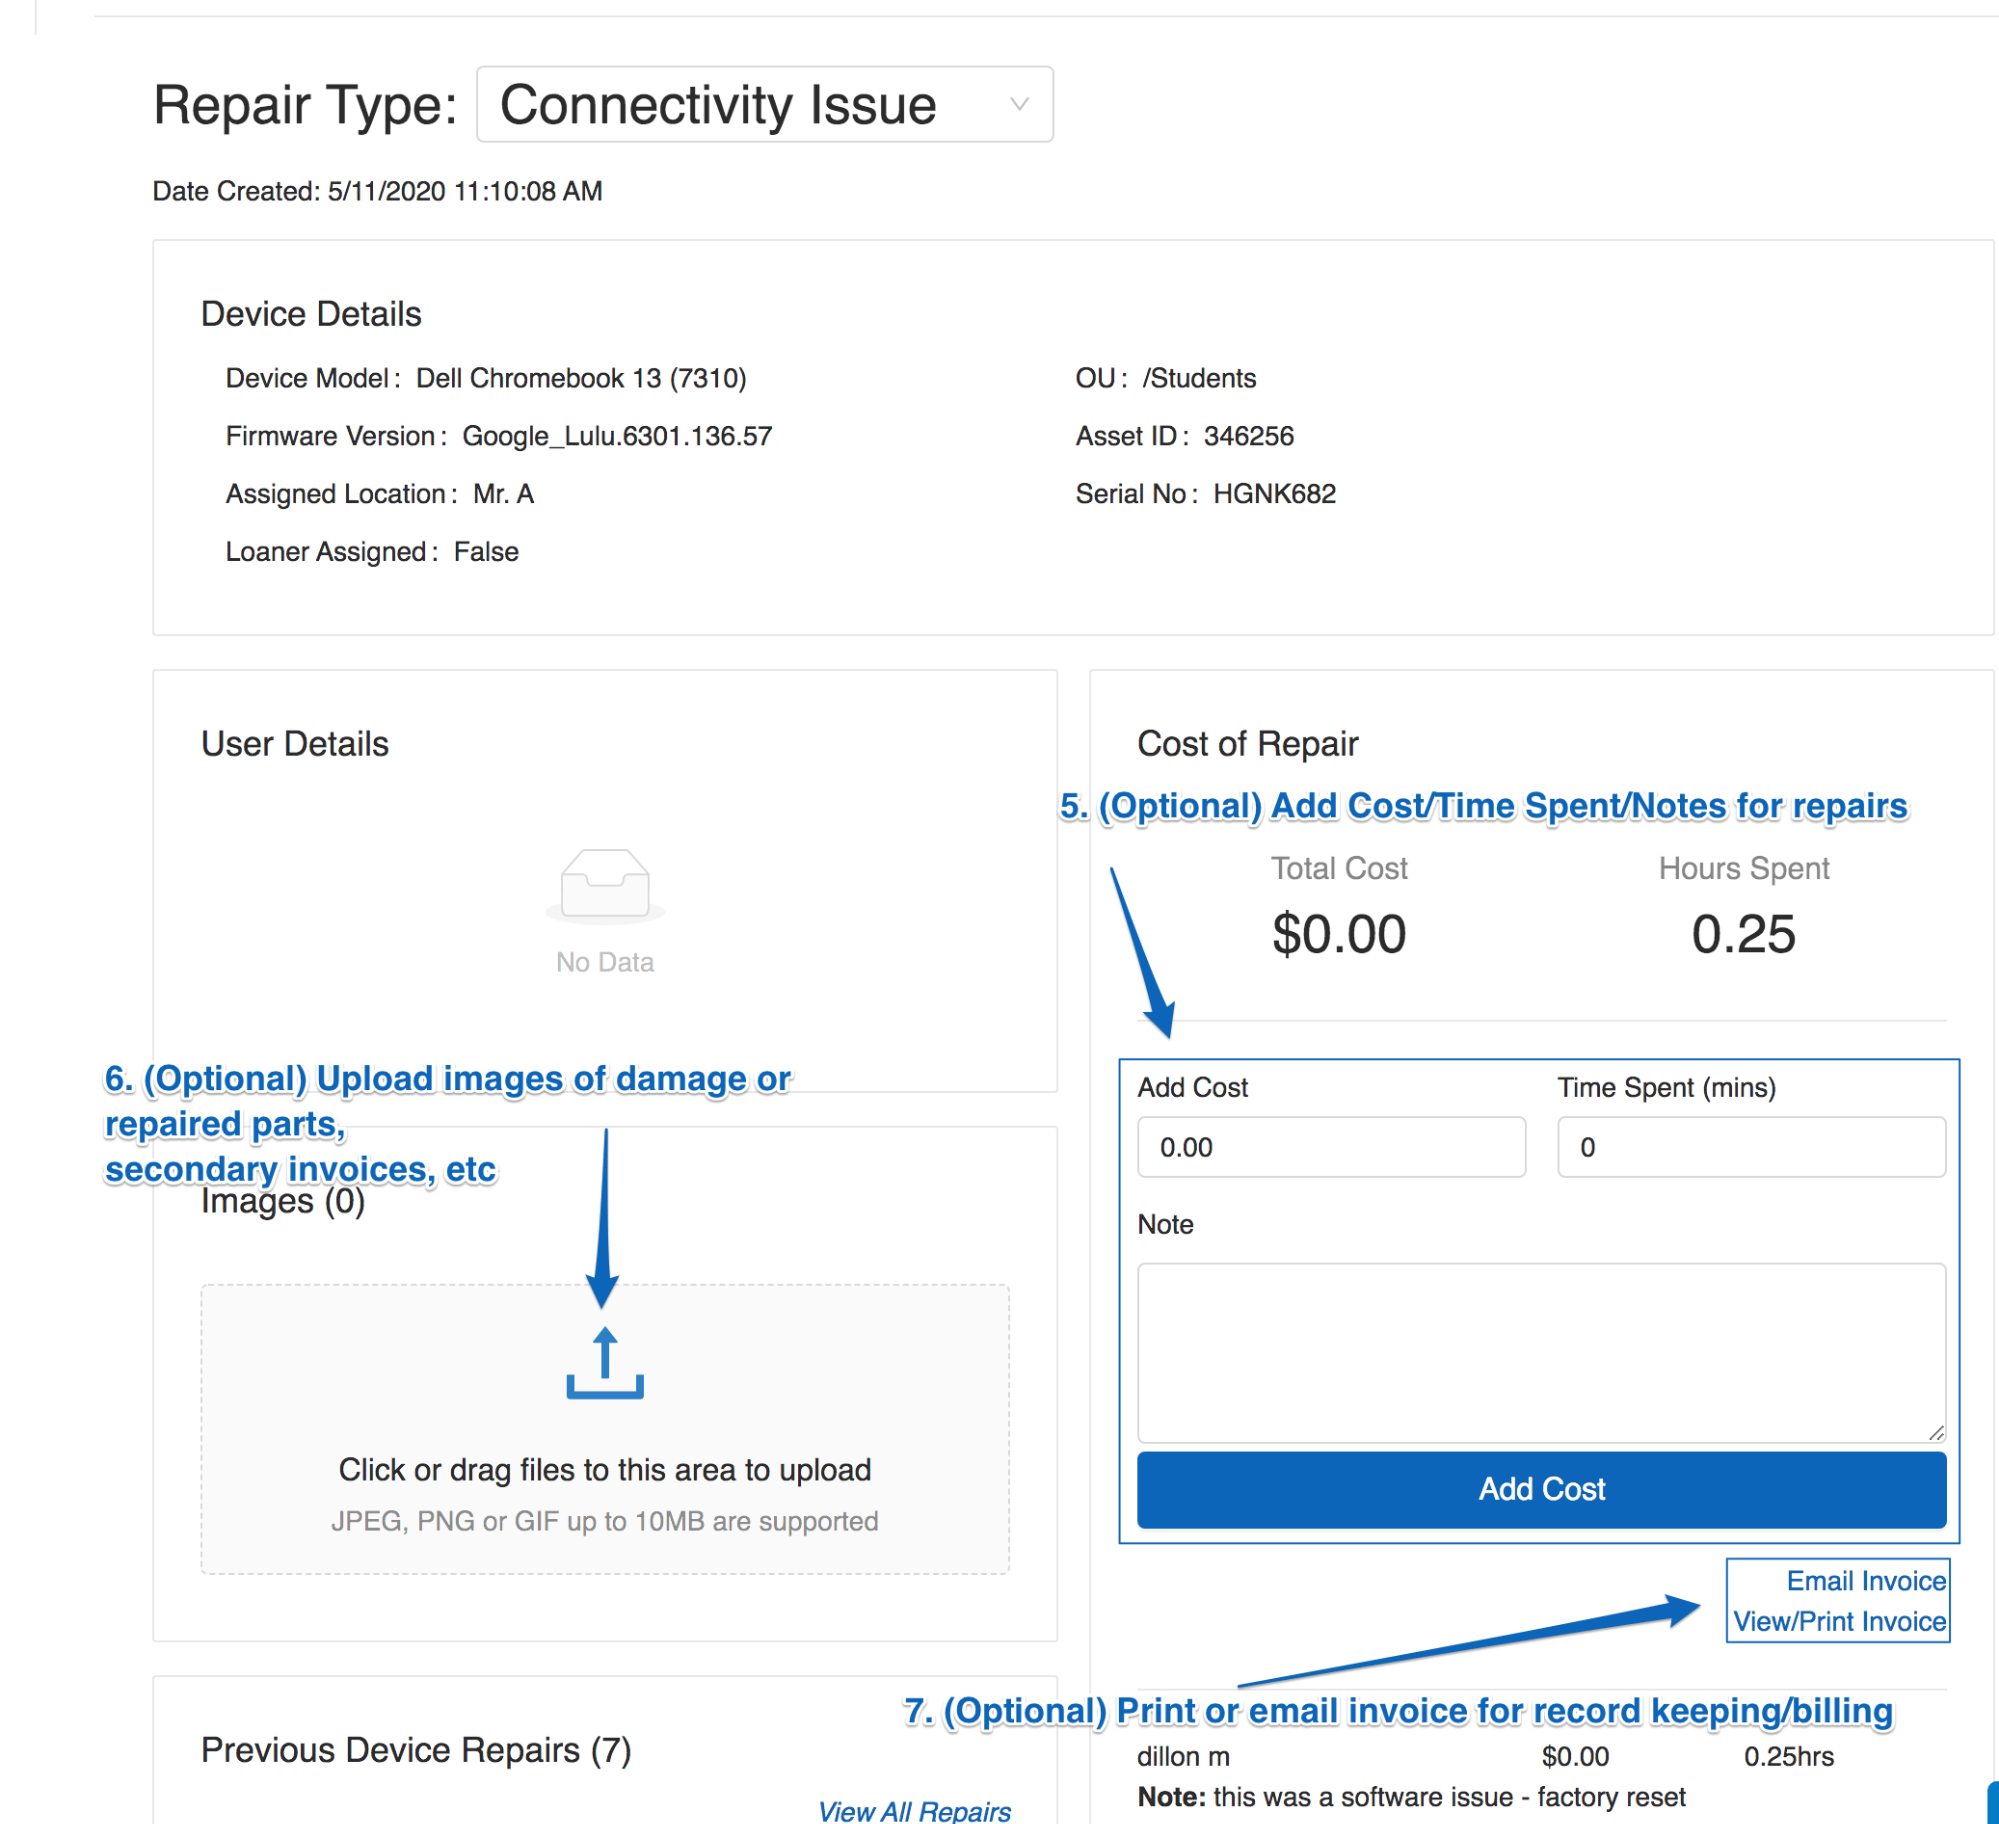Click the Assigned Location value Mr. A
Viewport: 1999px width, 1824px height.
click(x=504, y=494)
